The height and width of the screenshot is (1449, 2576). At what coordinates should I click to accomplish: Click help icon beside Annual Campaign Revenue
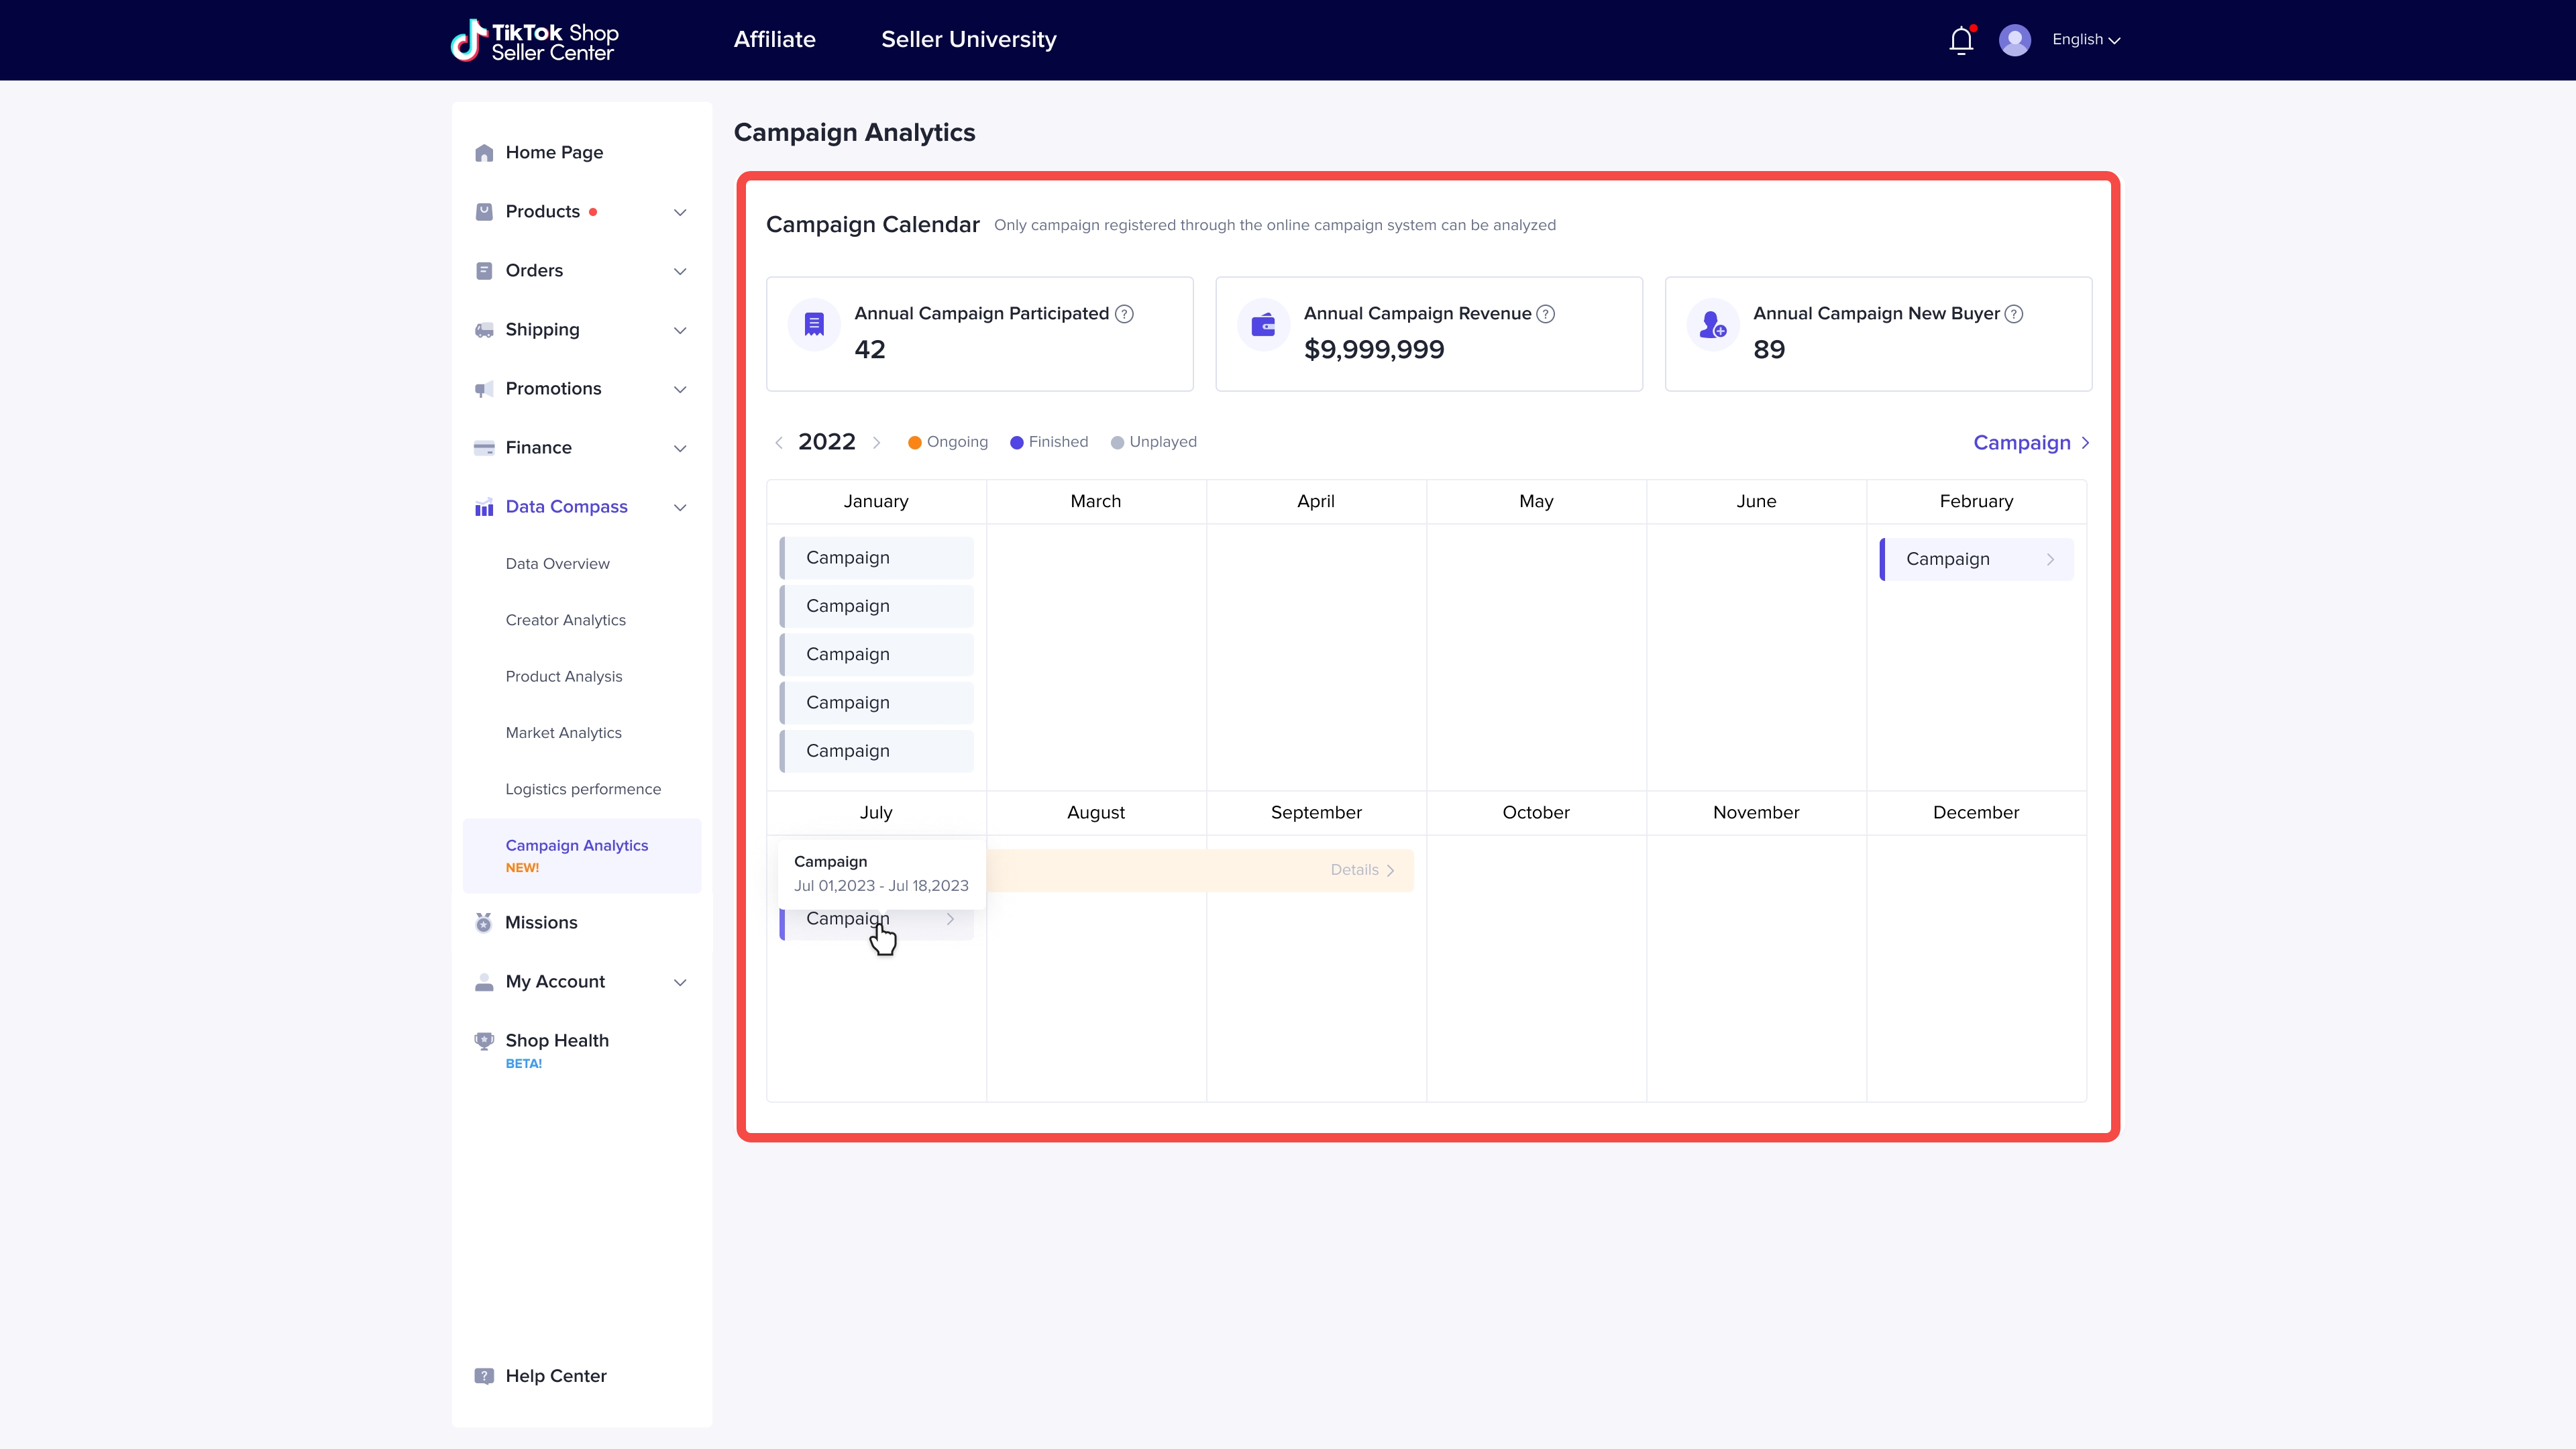1545,314
